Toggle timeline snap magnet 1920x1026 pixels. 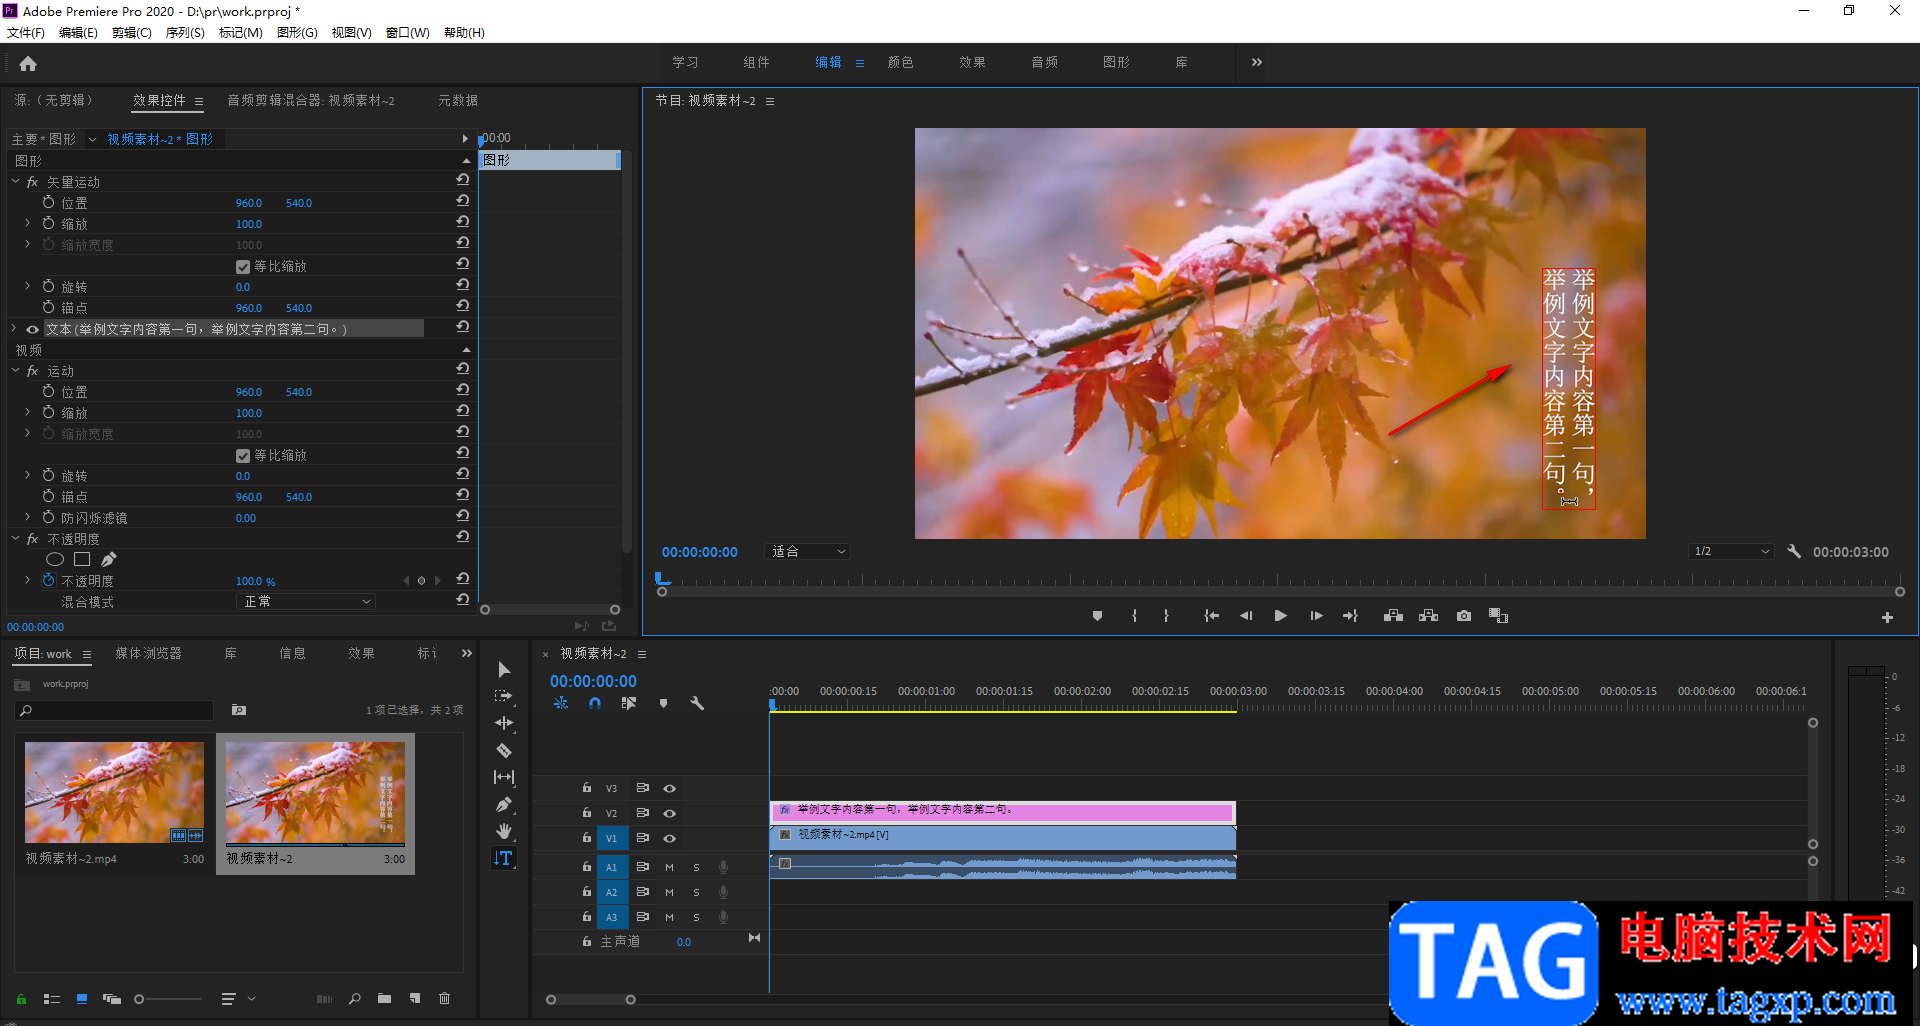coord(595,703)
